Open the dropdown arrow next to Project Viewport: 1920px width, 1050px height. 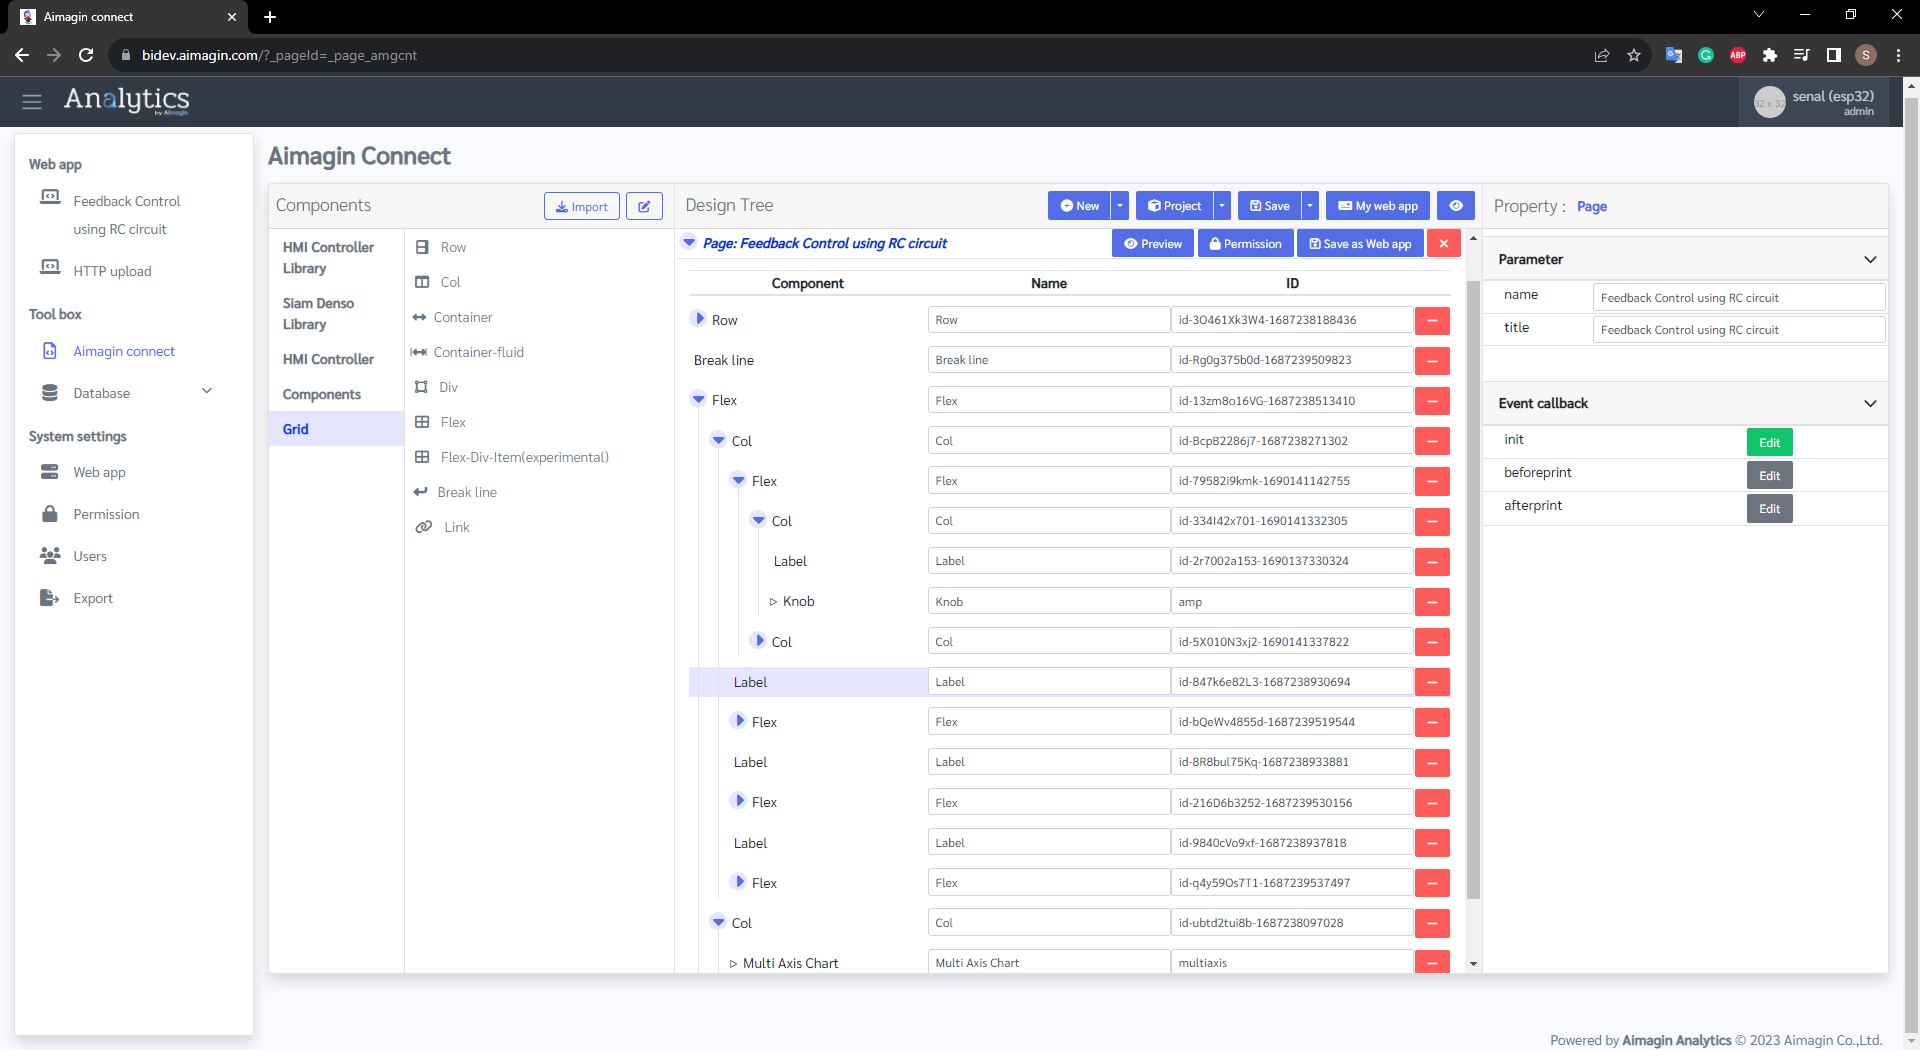click(1221, 206)
